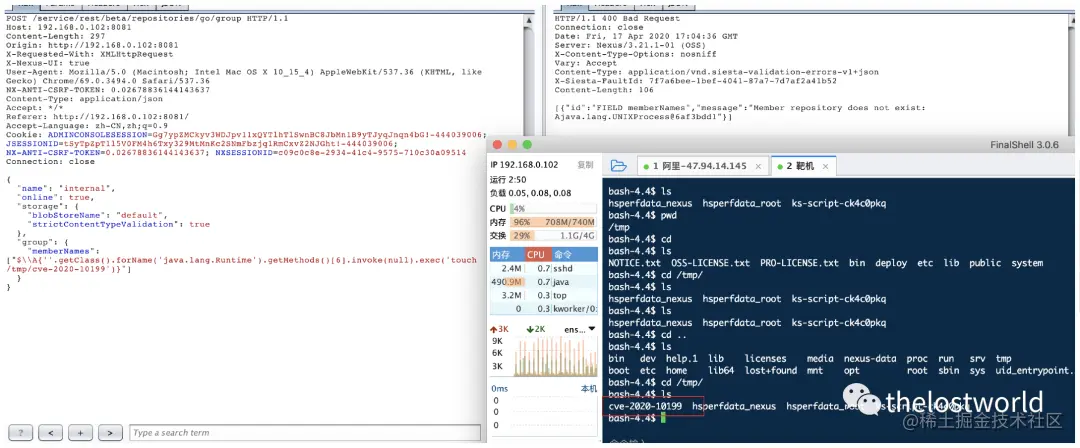Select the kworker process row
This screenshot has width=1080, height=448.
(x=543, y=308)
